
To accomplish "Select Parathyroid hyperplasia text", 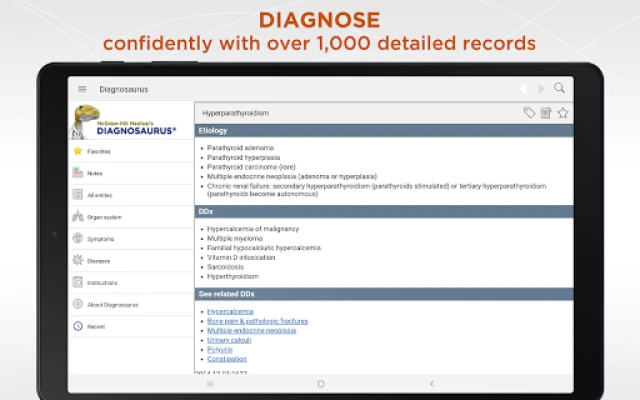I will (244, 158).
